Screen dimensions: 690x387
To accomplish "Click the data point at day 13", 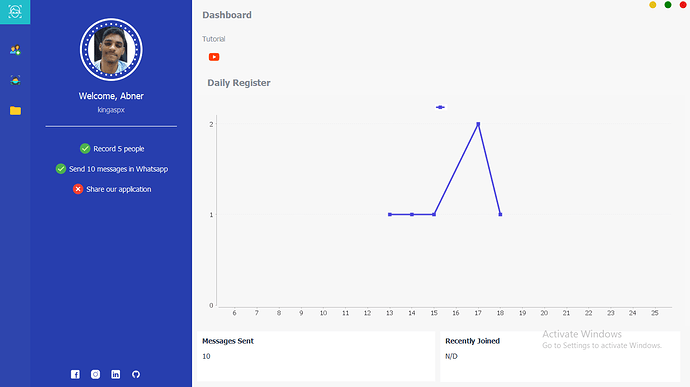I will 390,214.
